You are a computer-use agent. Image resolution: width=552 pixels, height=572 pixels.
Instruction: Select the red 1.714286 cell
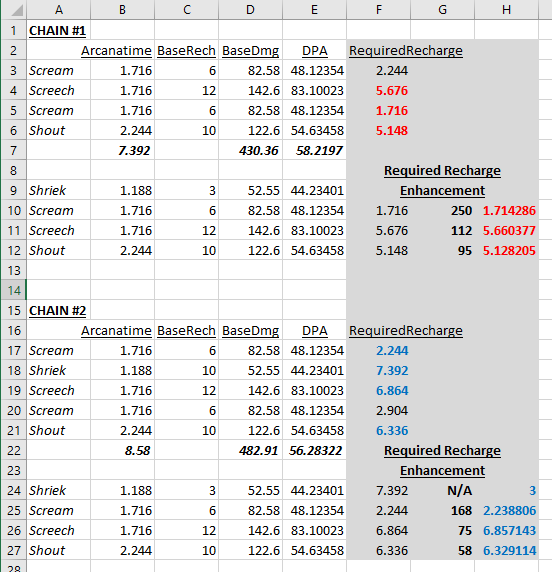[506, 210]
